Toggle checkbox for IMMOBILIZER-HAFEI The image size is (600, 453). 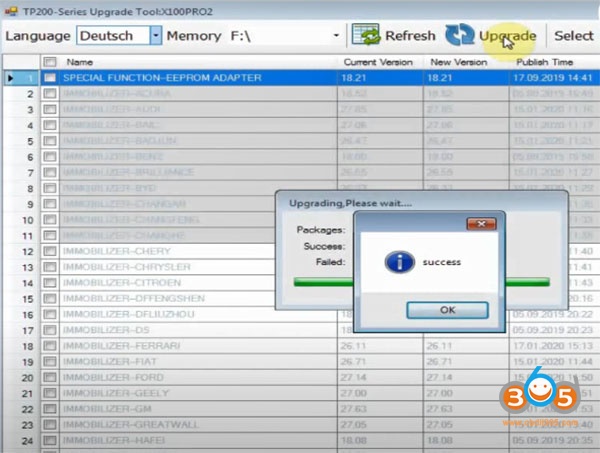pyautogui.click(x=50, y=440)
